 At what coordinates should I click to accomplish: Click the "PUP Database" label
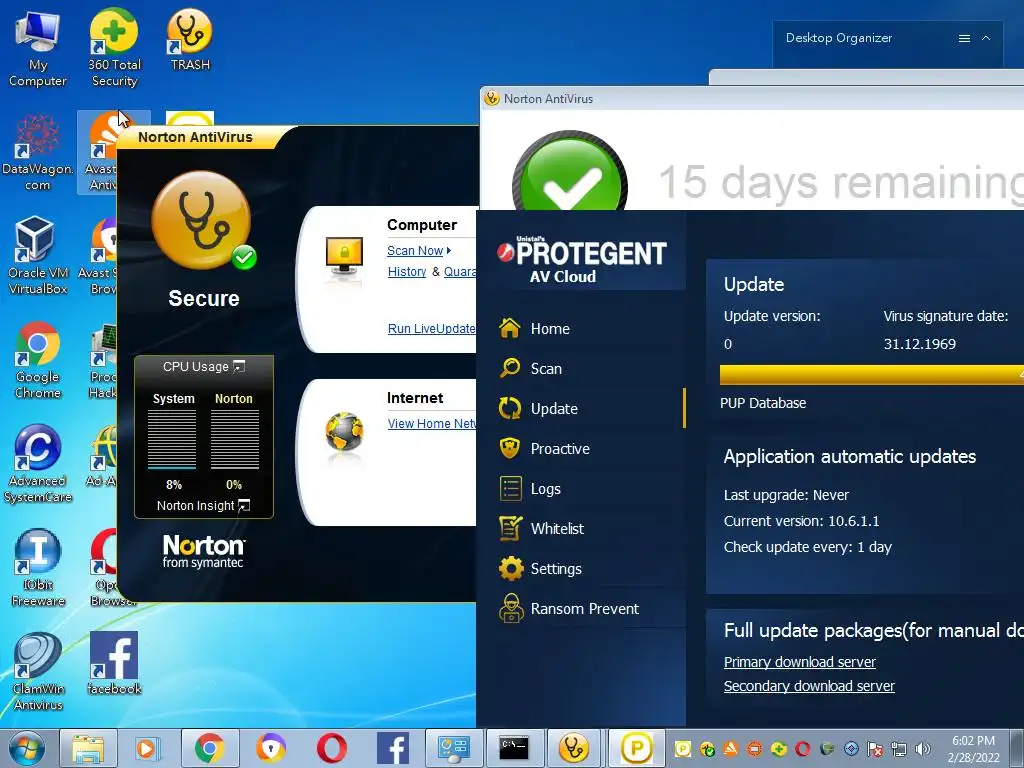pyautogui.click(x=763, y=403)
